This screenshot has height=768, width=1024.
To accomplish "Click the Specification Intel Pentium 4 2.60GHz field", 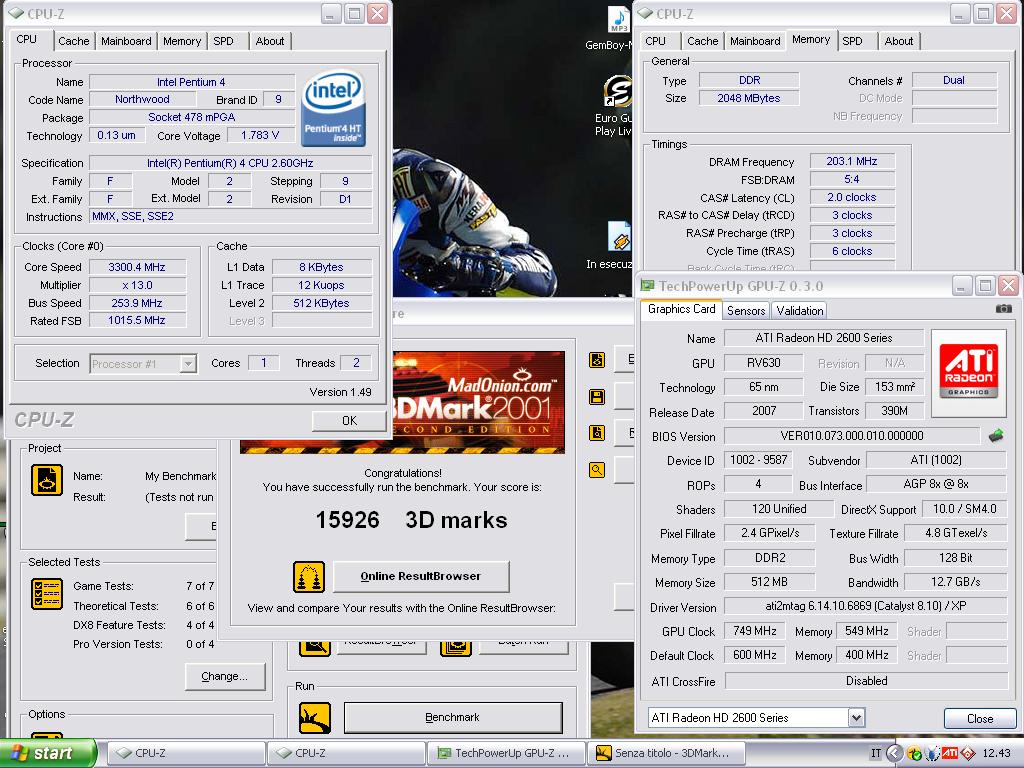I will point(230,163).
